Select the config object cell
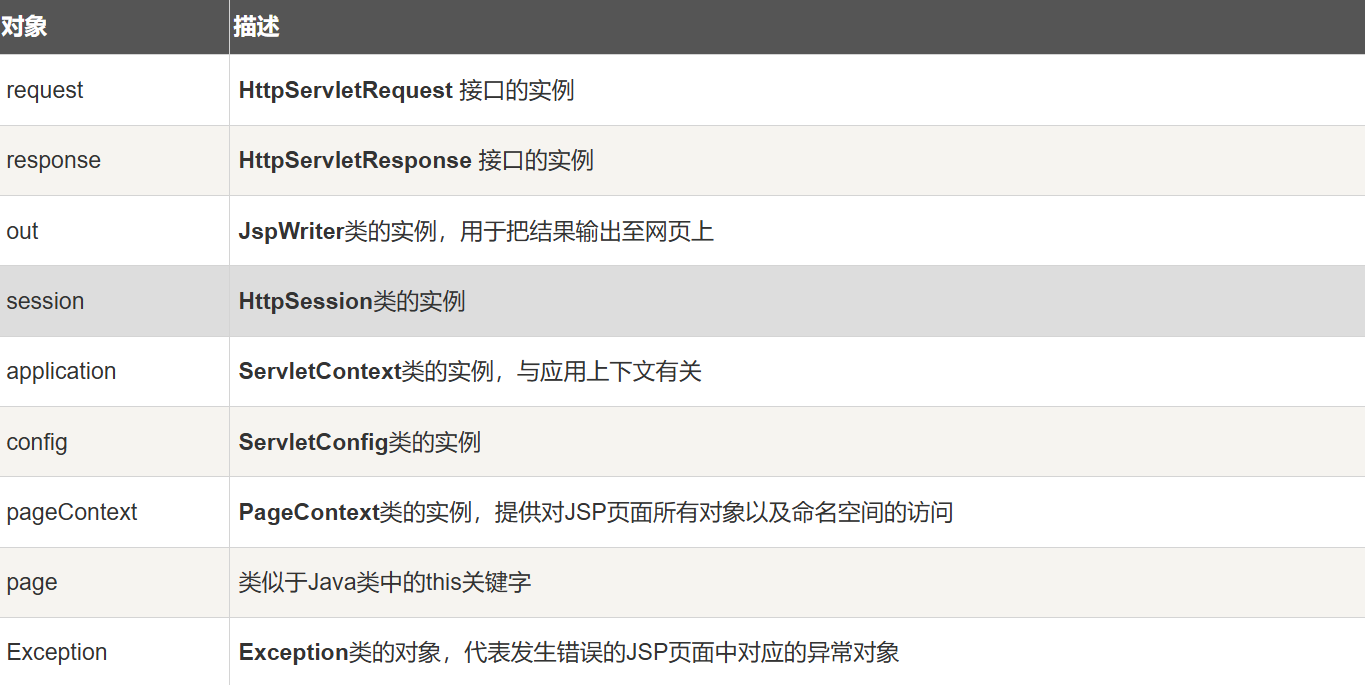This screenshot has height=685, width=1365. (37, 442)
